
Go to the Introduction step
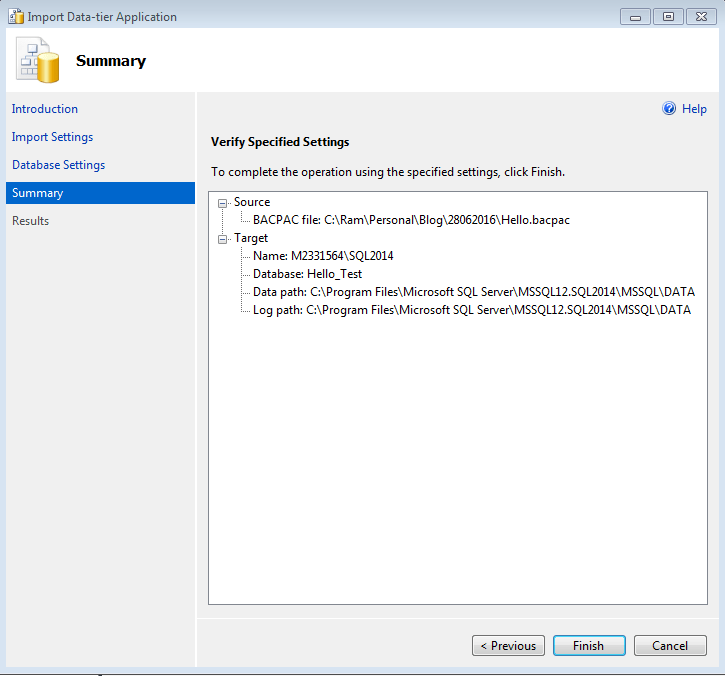tap(45, 109)
